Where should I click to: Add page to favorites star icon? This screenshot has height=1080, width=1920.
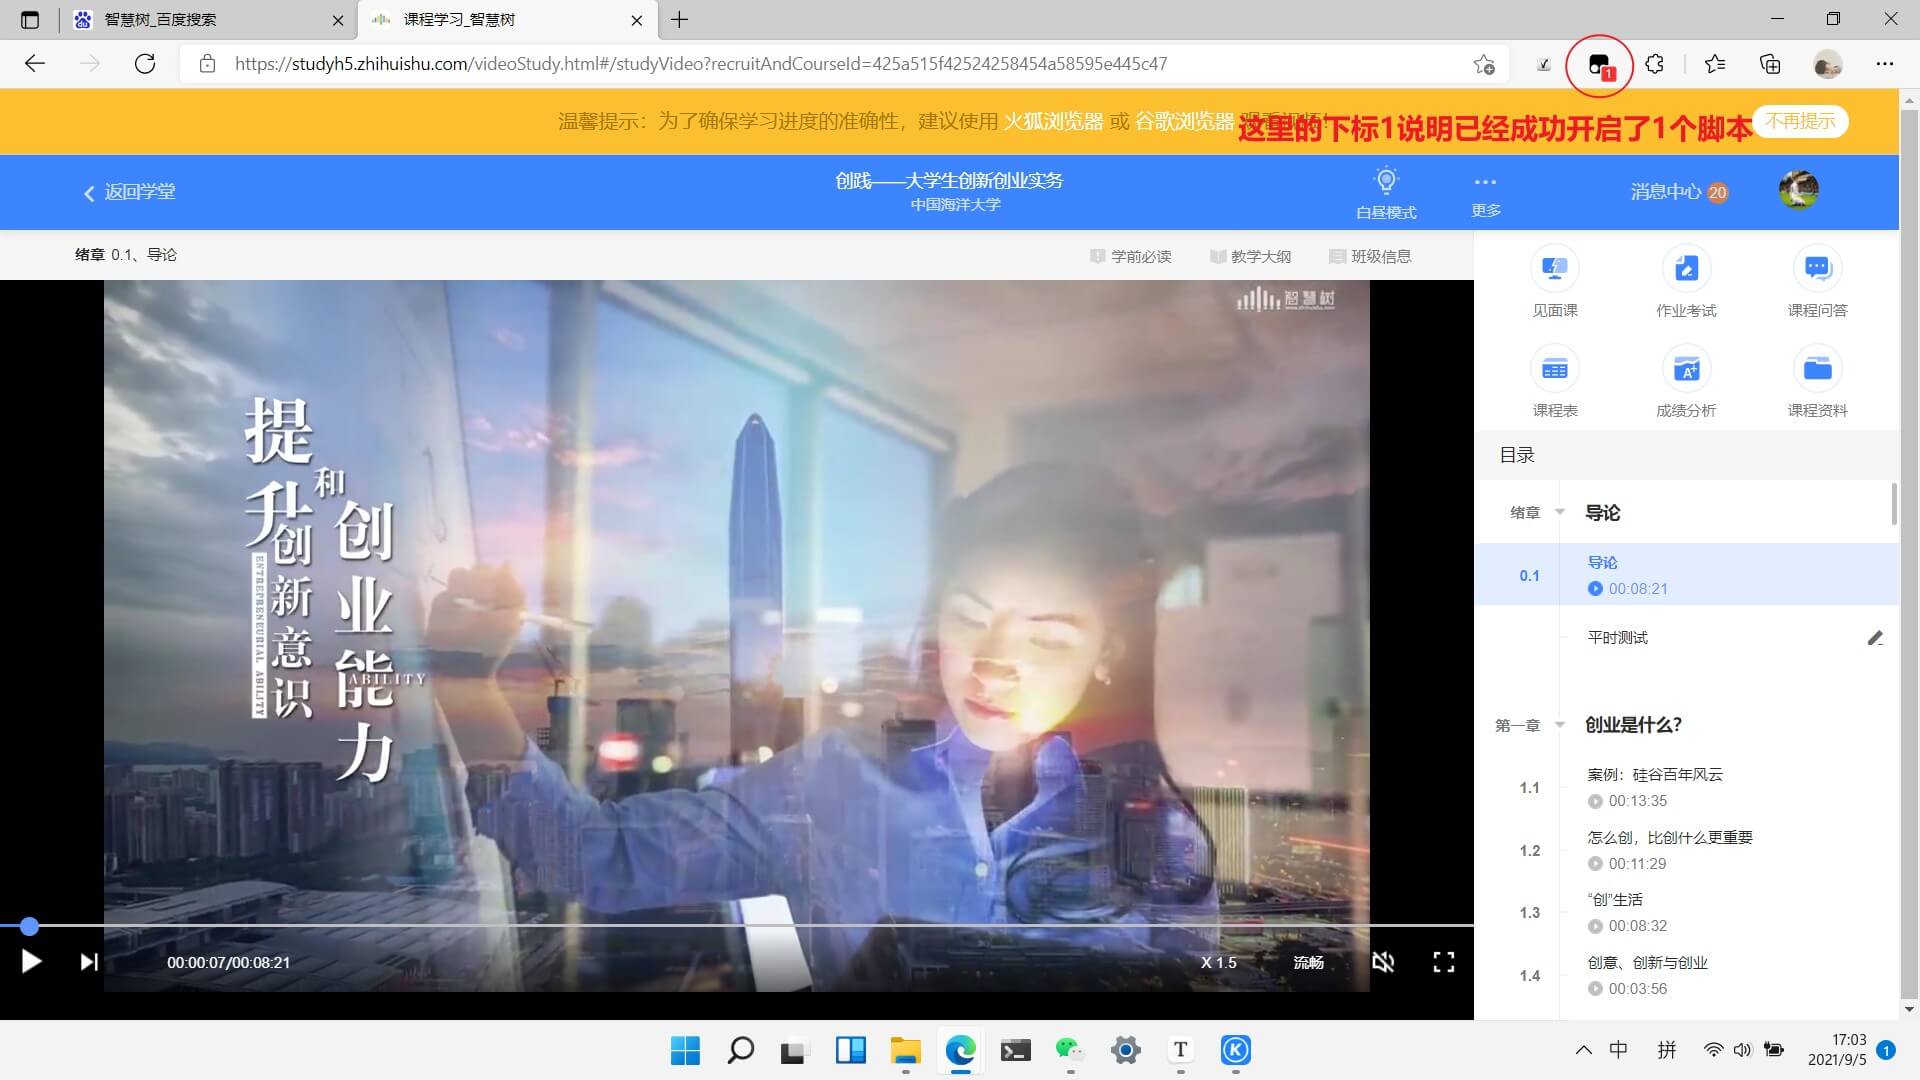1484,64
